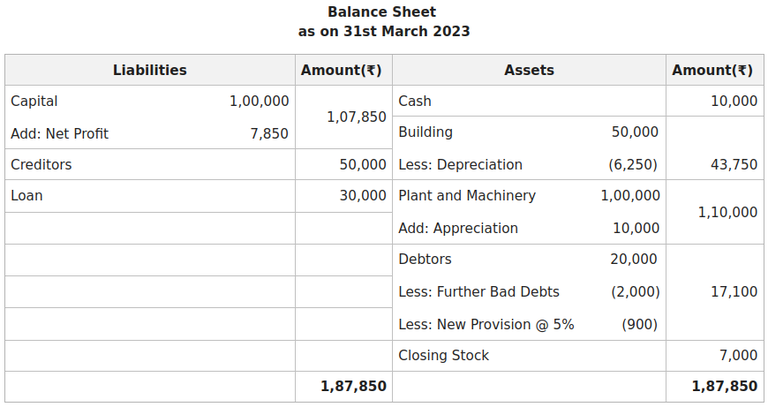Image resolution: width=768 pixels, height=407 pixels.
Task: Click net debtors amount 17,100
Action: 734,292
